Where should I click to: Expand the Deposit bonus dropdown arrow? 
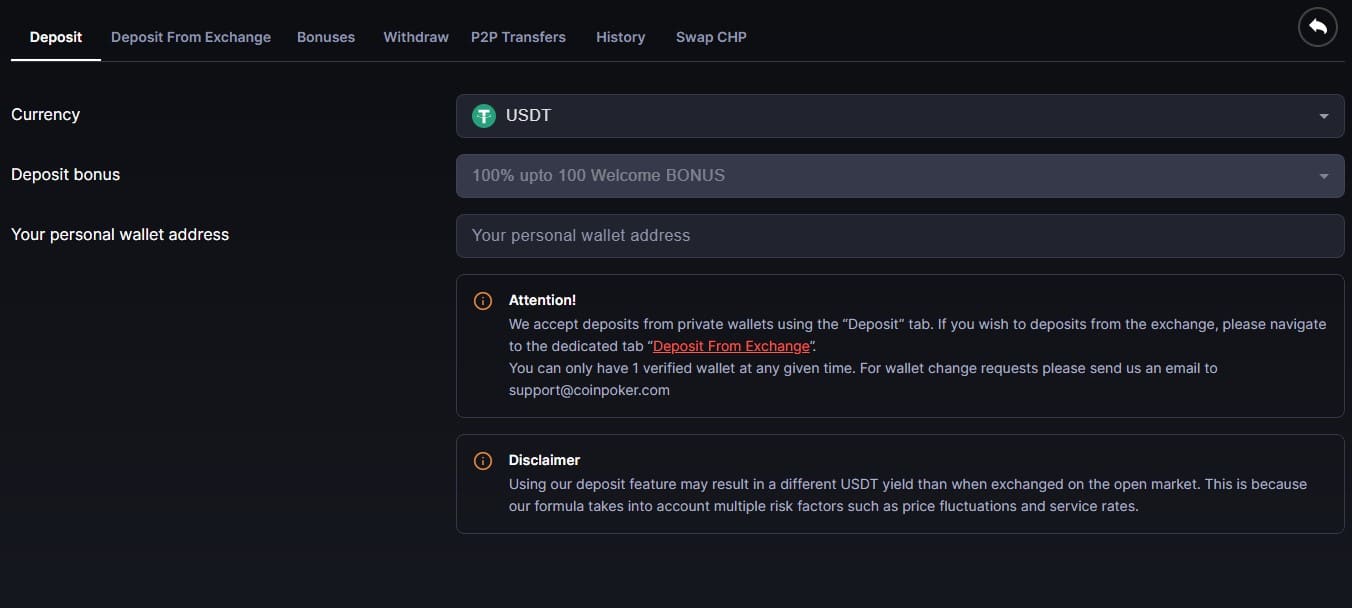click(x=1324, y=176)
